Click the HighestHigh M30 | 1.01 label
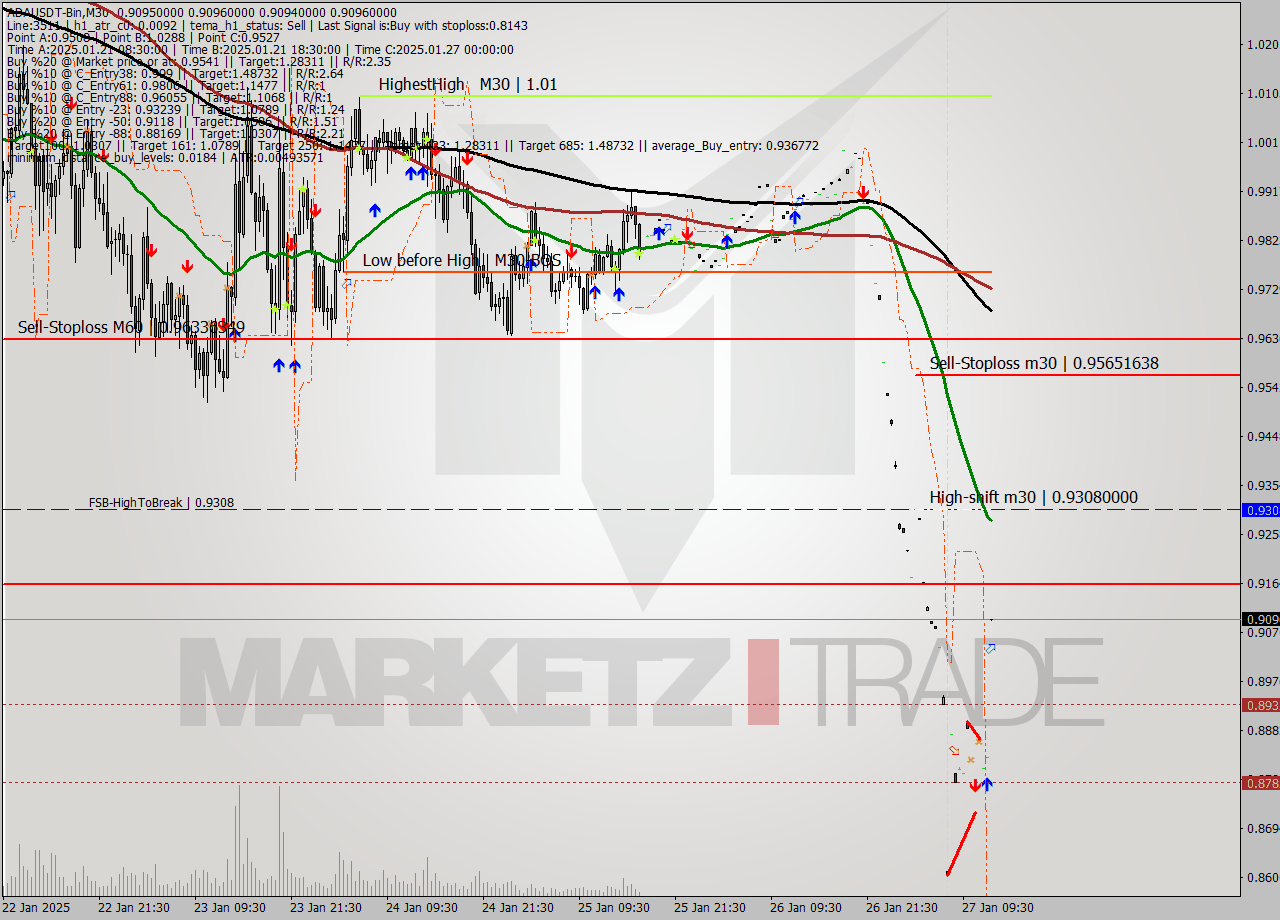 click(x=468, y=85)
